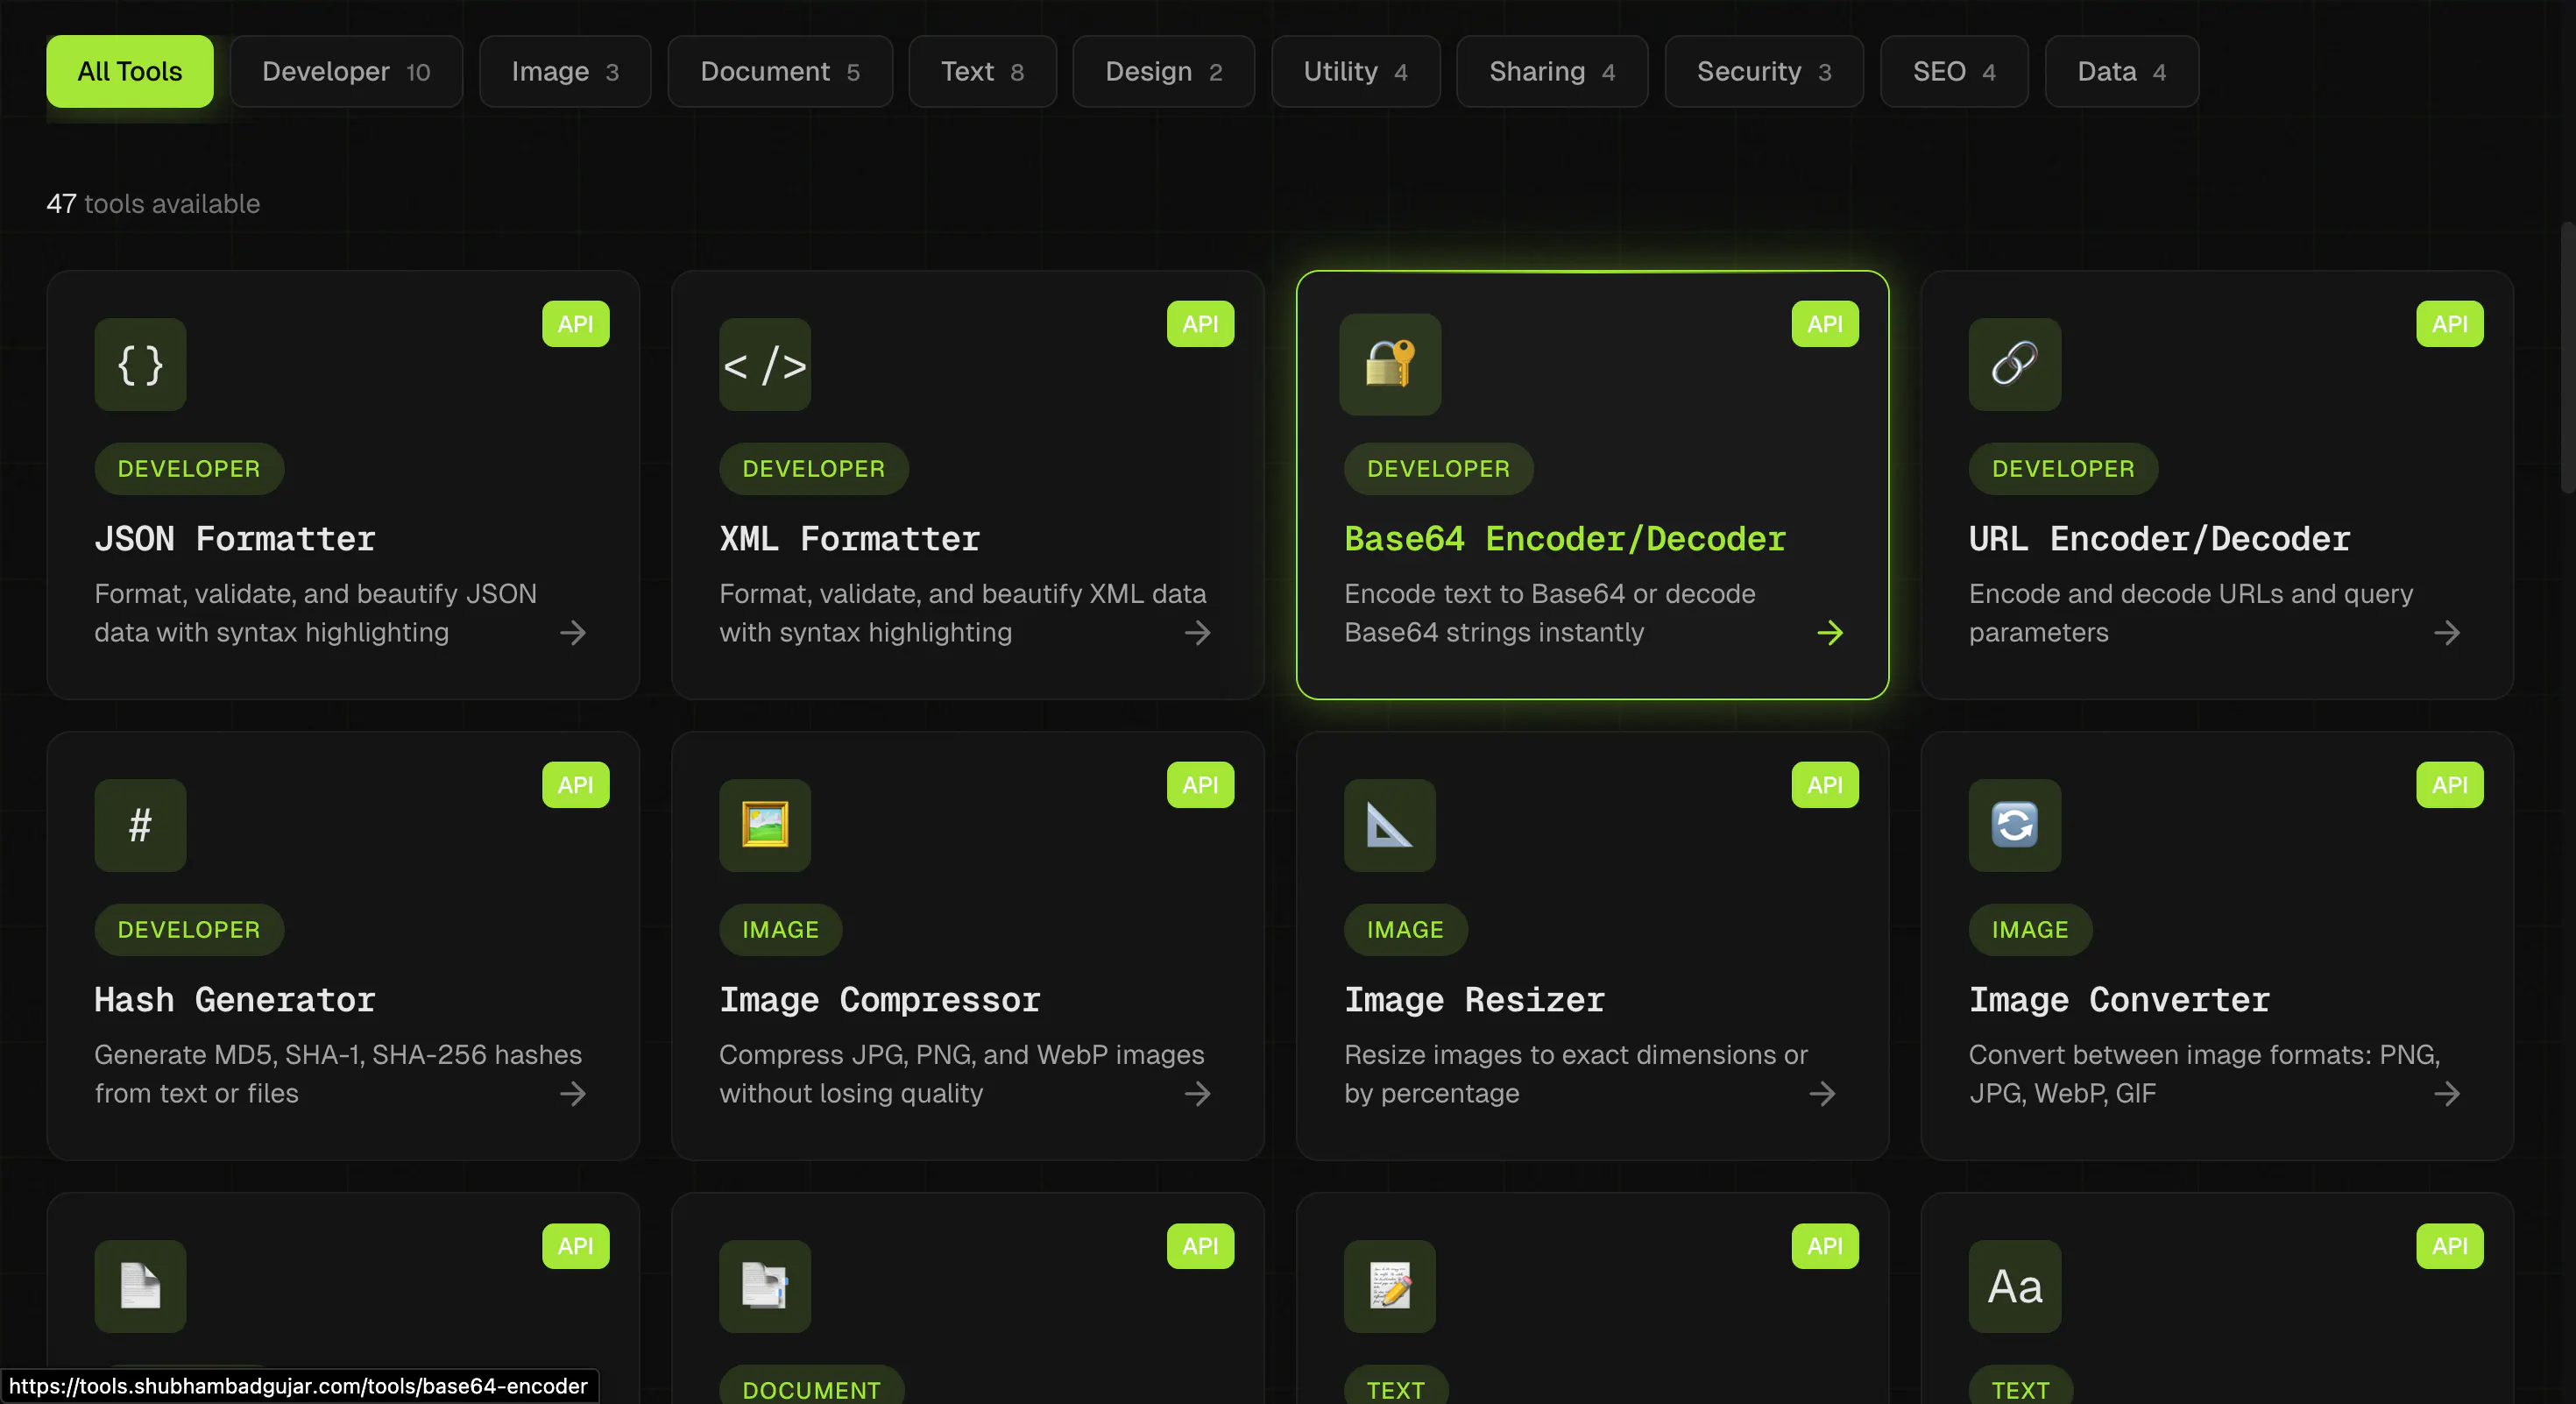Image resolution: width=2576 pixels, height=1404 pixels.
Task: Click IMAGE tag on Image Compressor card
Action: pos(780,930)
